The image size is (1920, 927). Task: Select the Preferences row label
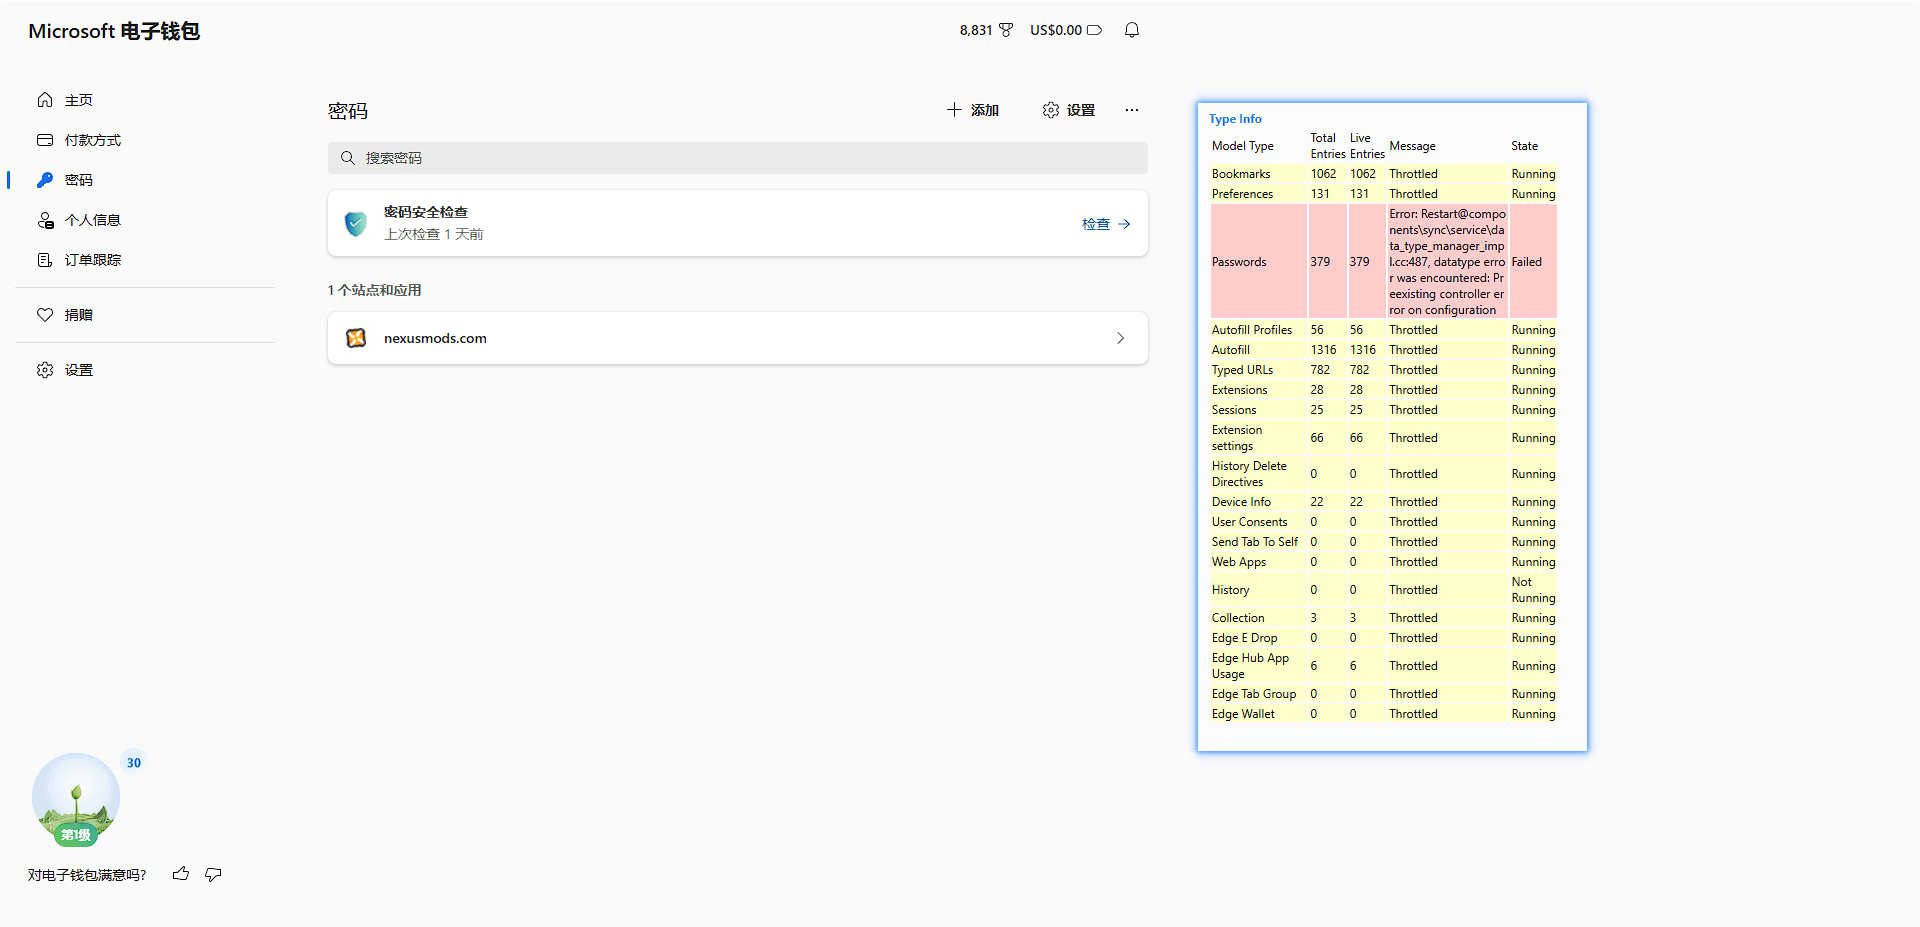coord(1243,194)
